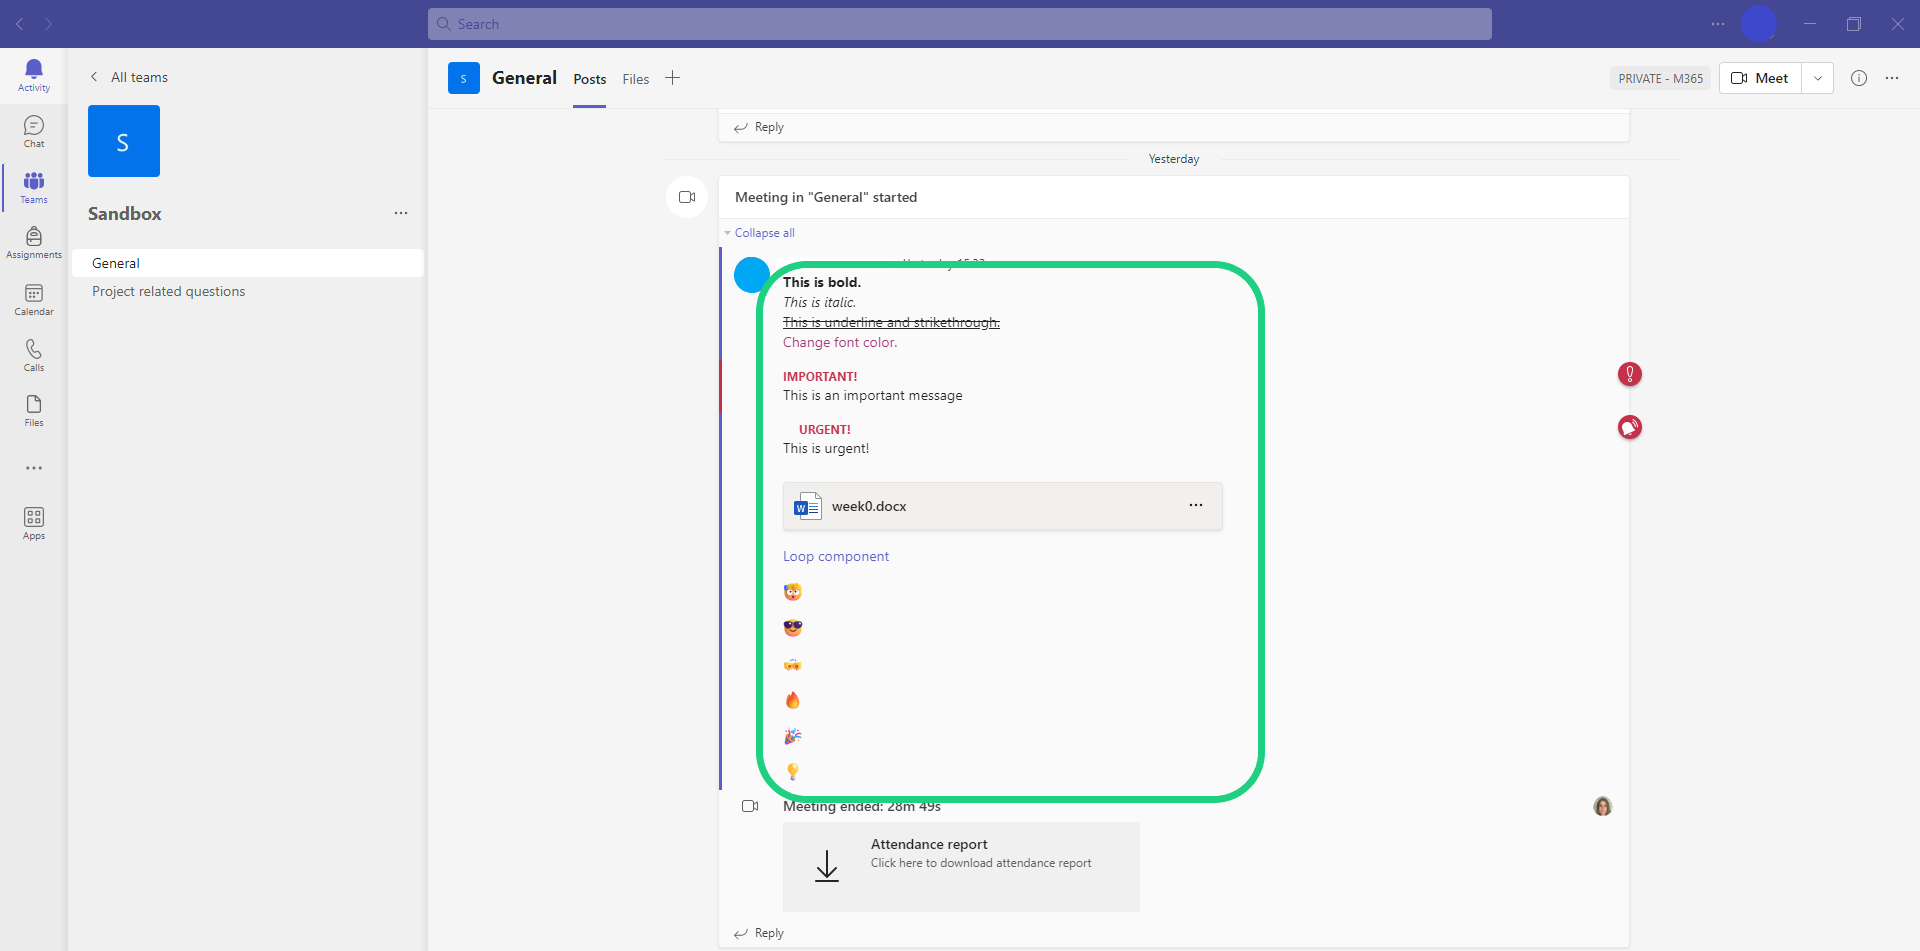The width and height of the screenshot is (1920, 951).
Task: Click into the Search box
Action: point(959,24)
